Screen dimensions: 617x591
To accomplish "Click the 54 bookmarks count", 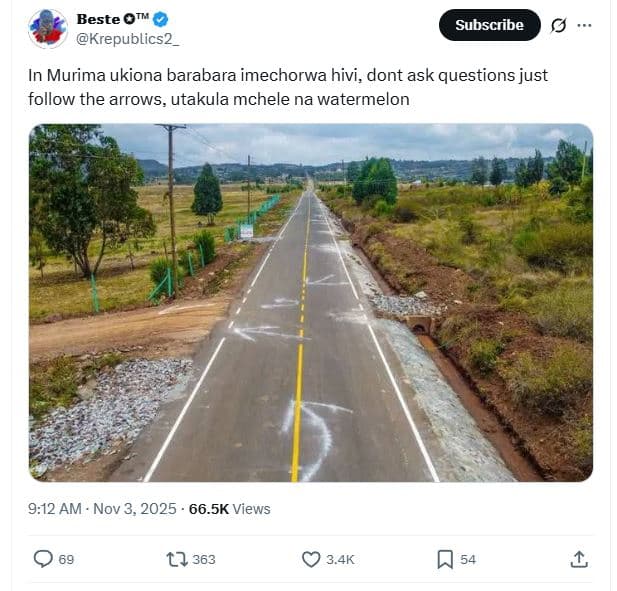I will [x=468, y=559].
